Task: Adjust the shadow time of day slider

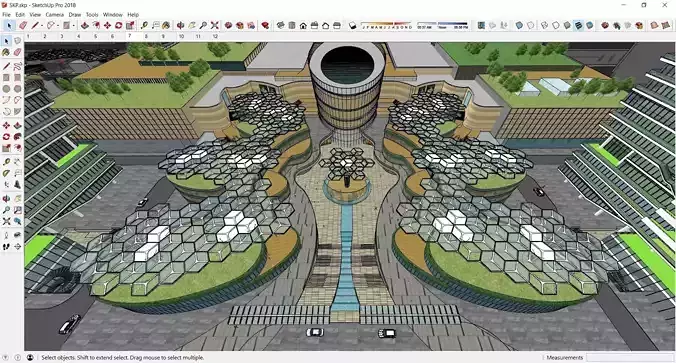Action: [443, 25]
